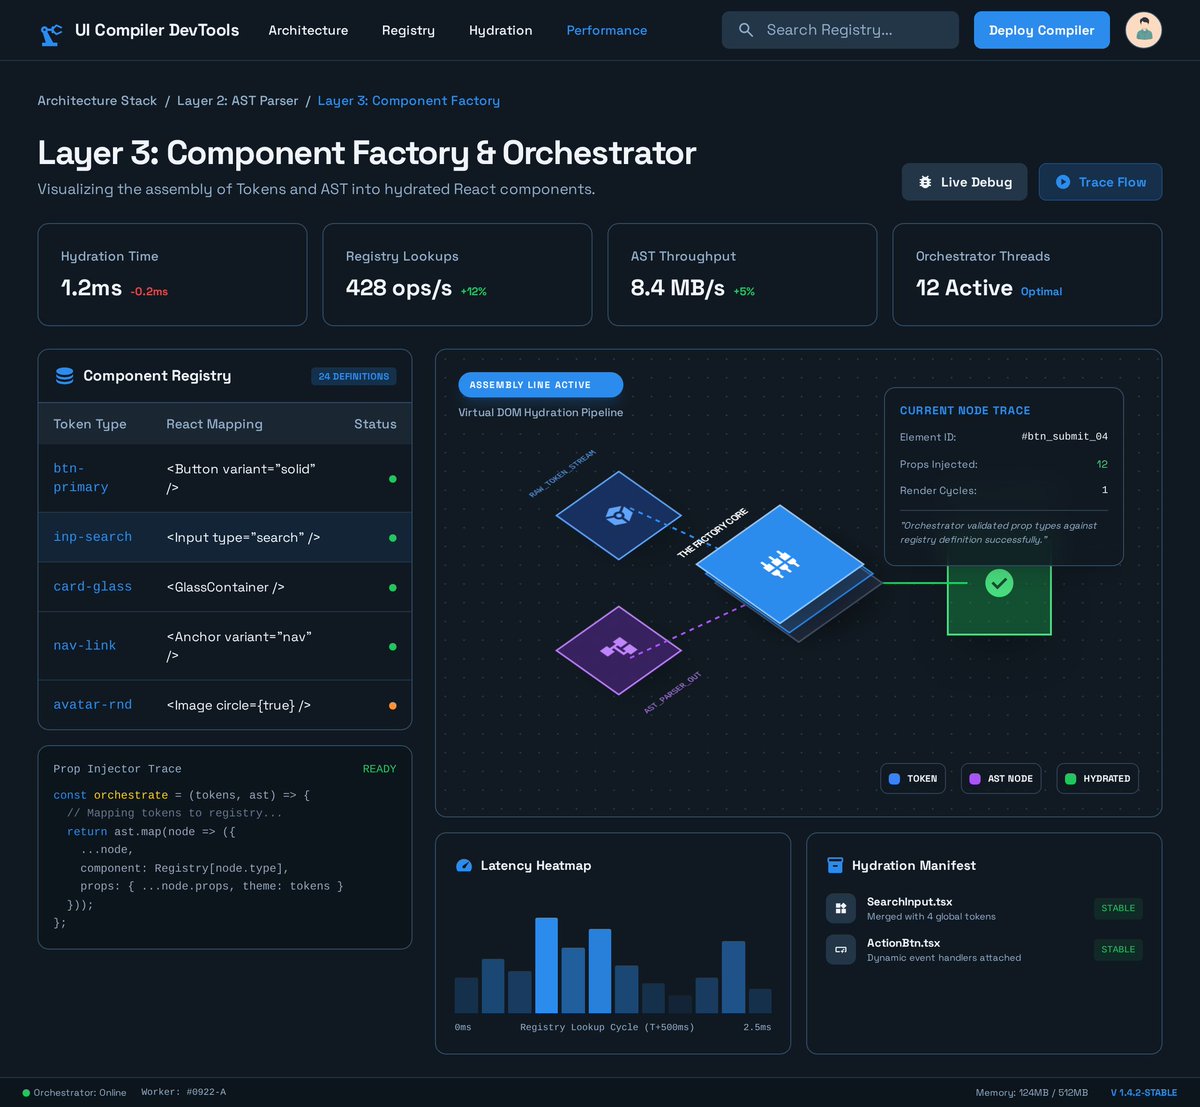Click the tallest bar in Latency Heatmap

pos(546,966)
